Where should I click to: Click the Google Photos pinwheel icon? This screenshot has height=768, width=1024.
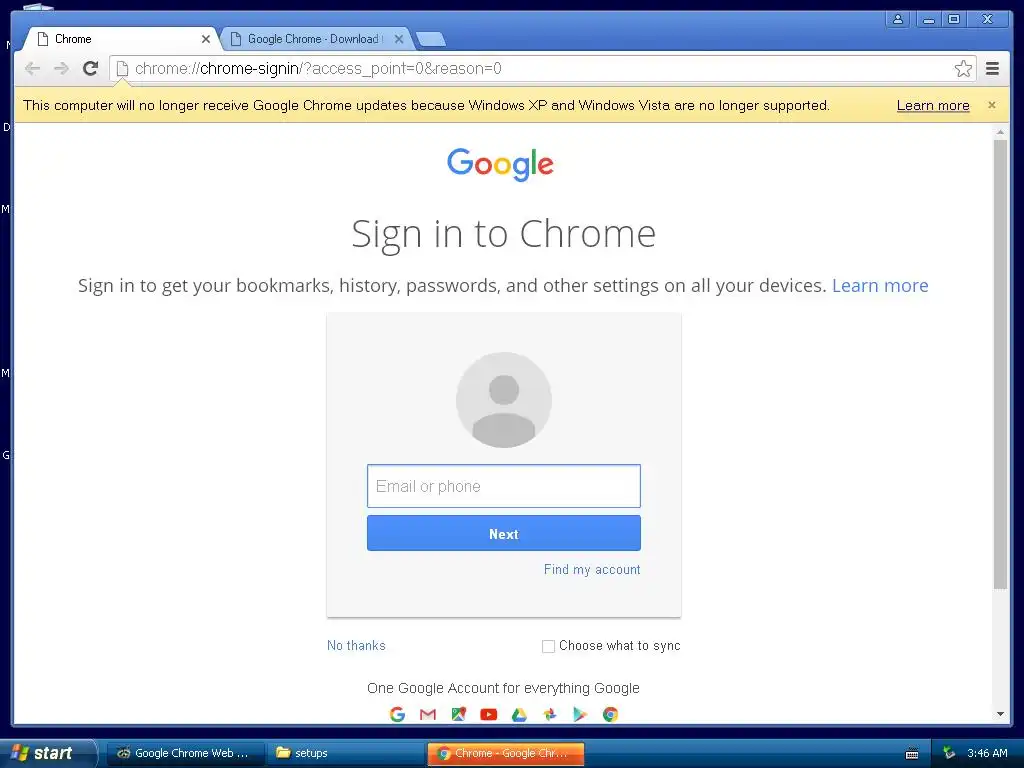pos(550,714)
